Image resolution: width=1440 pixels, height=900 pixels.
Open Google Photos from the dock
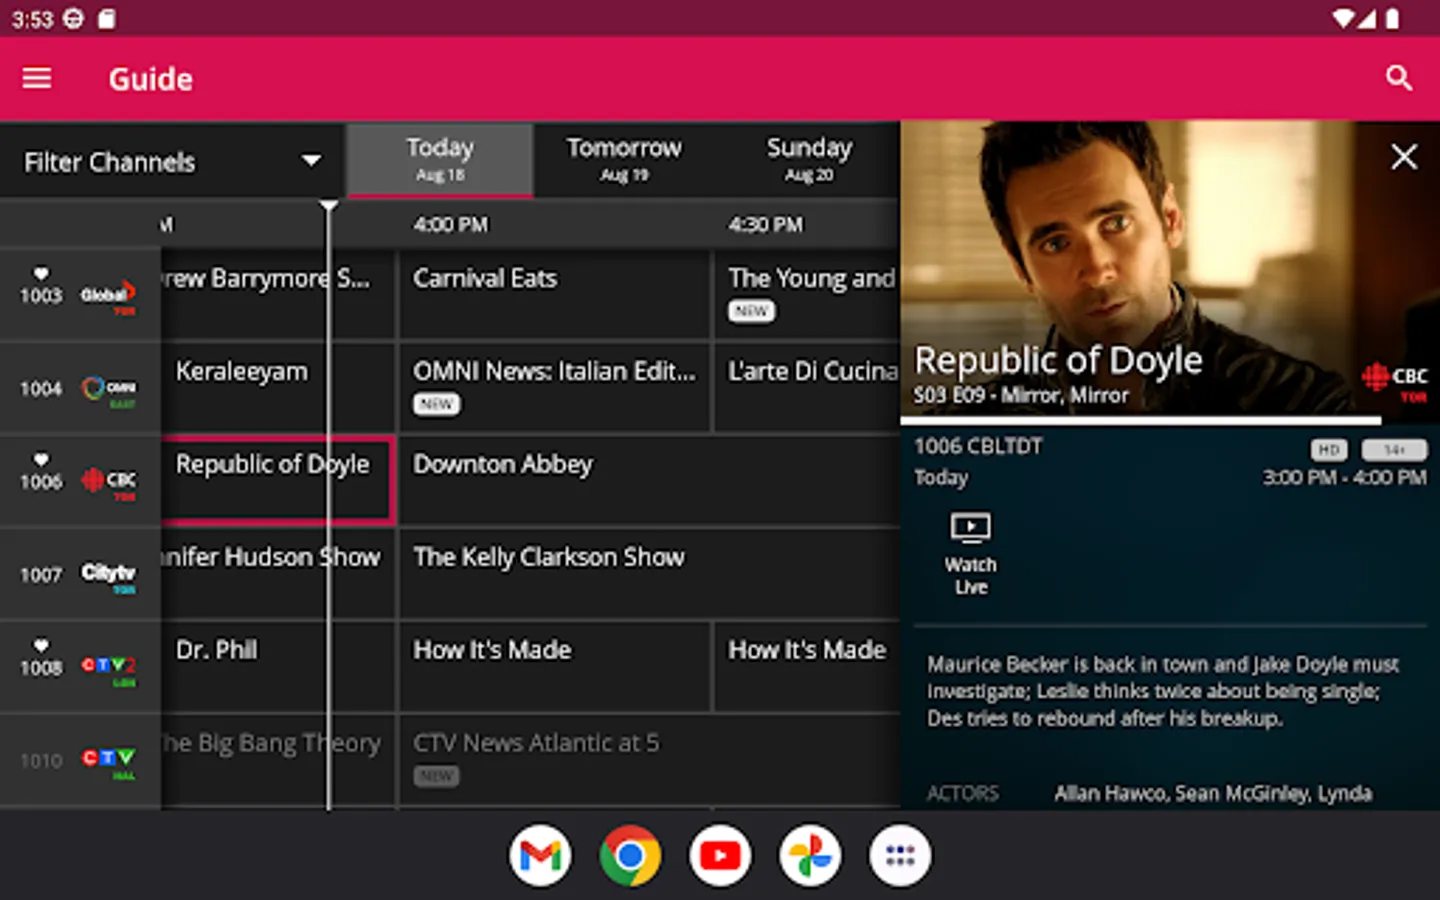pos(810,856)
